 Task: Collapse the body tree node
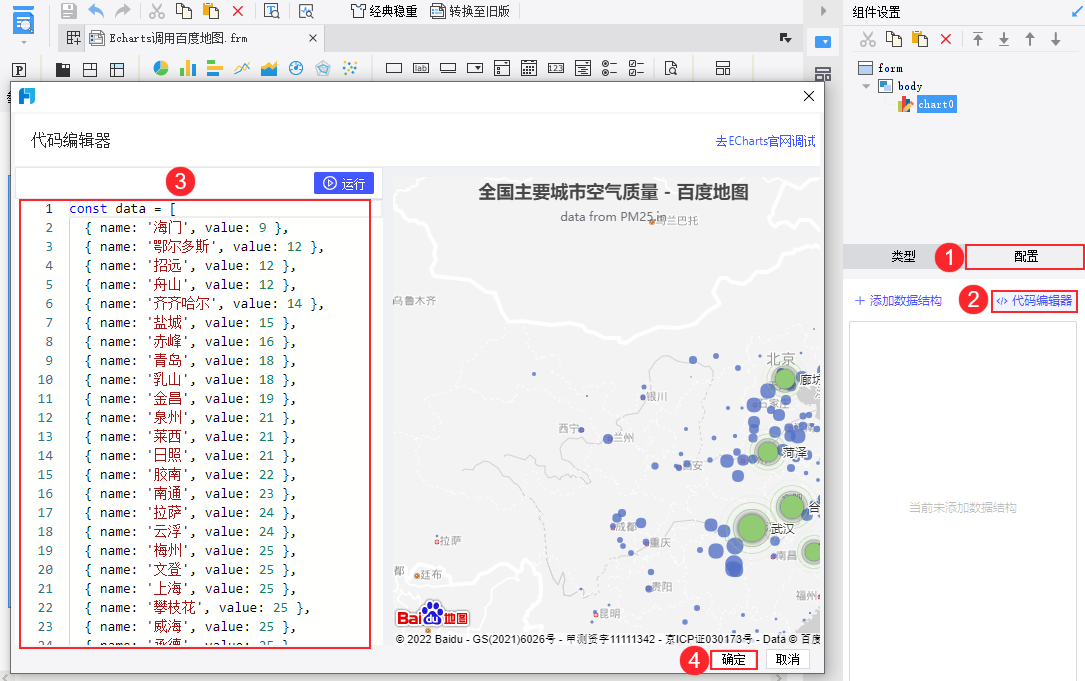pyautogui.click(x=866, y=86)
